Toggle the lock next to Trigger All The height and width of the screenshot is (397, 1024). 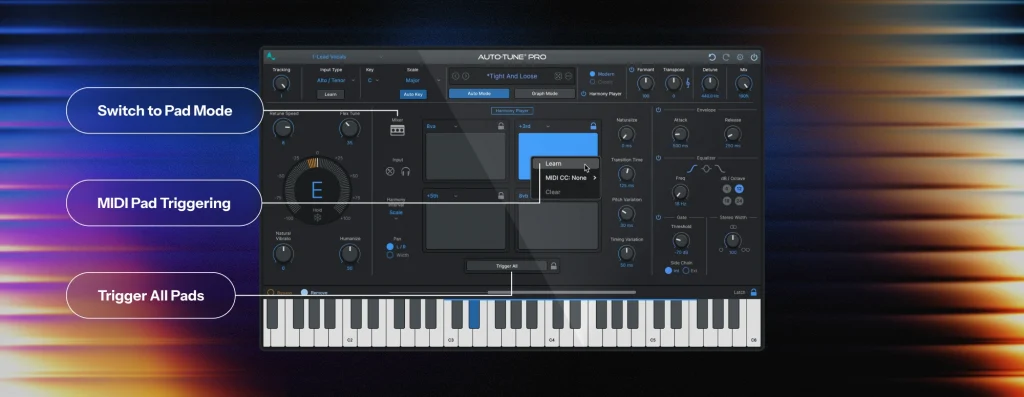[553, 266]
